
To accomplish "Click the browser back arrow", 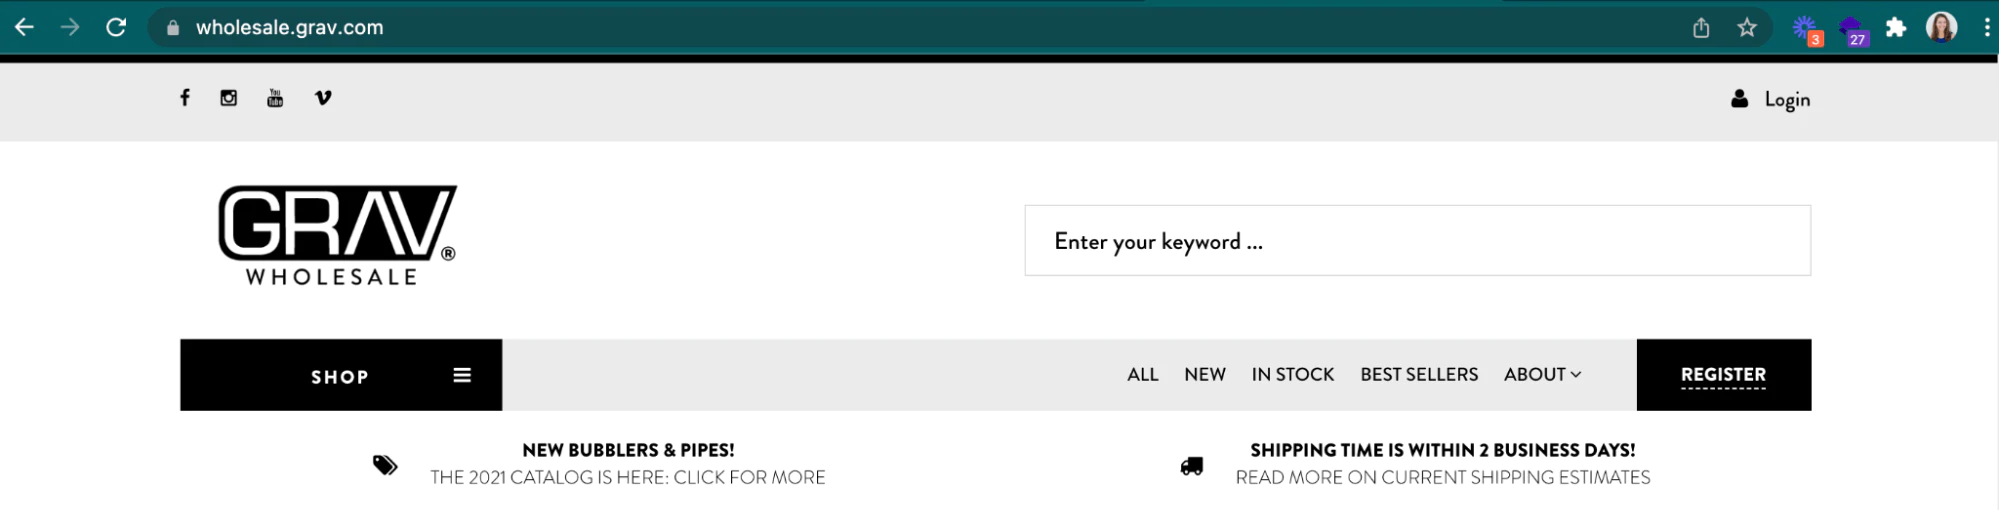I will click(x=25, y=28).
